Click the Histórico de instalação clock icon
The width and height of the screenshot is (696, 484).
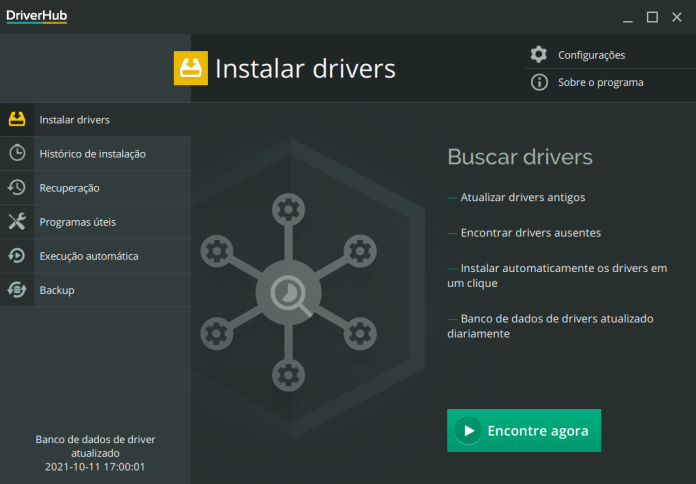pyautogui.click(x=17, y=153)
